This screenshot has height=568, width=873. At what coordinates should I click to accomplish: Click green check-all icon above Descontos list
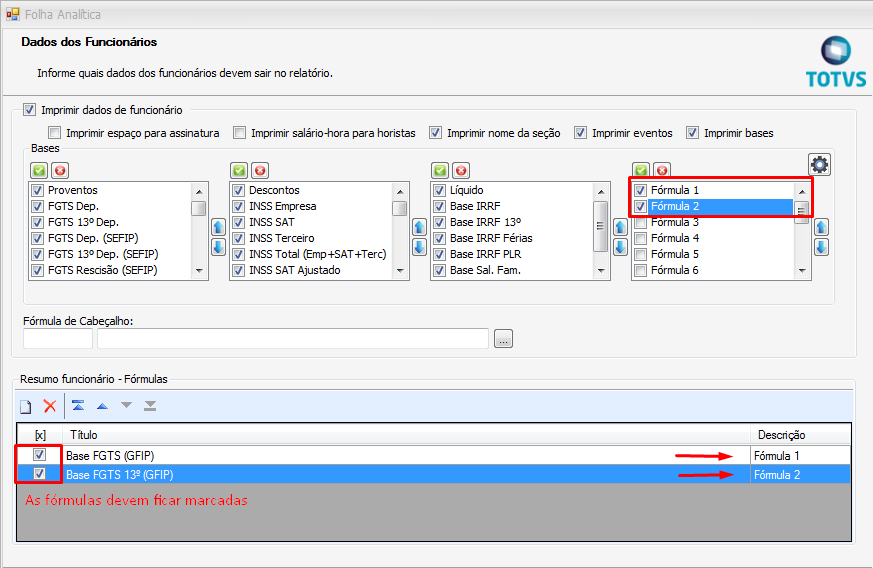[x=239, y=170]
